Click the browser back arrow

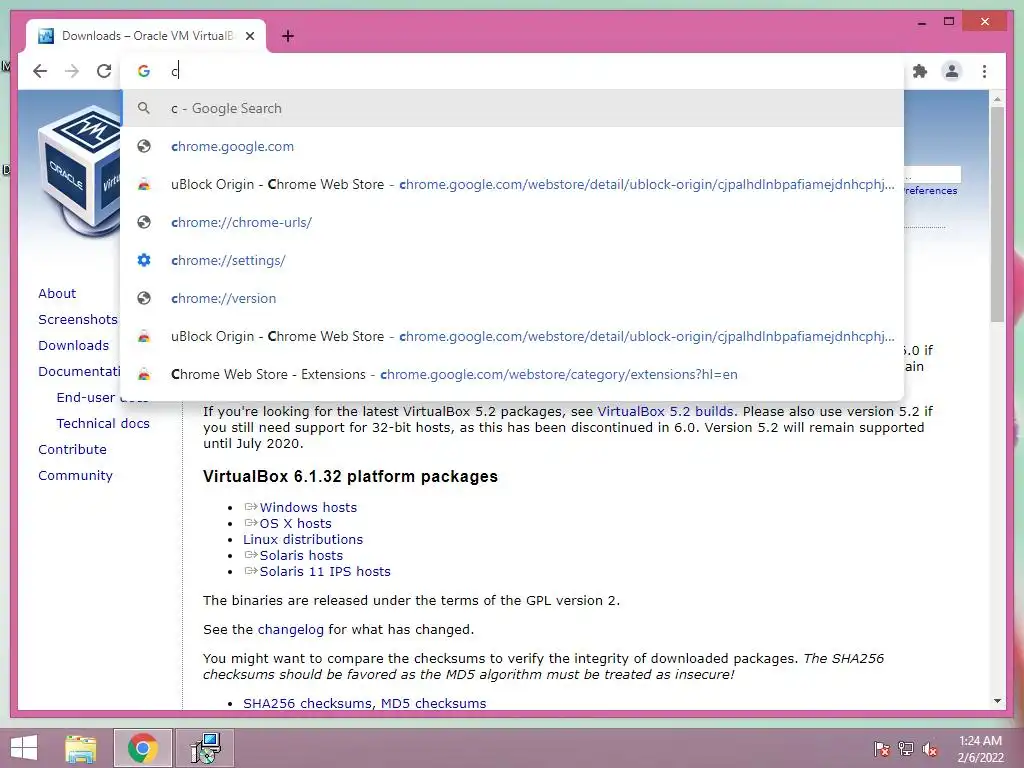[x=40, y=71]
